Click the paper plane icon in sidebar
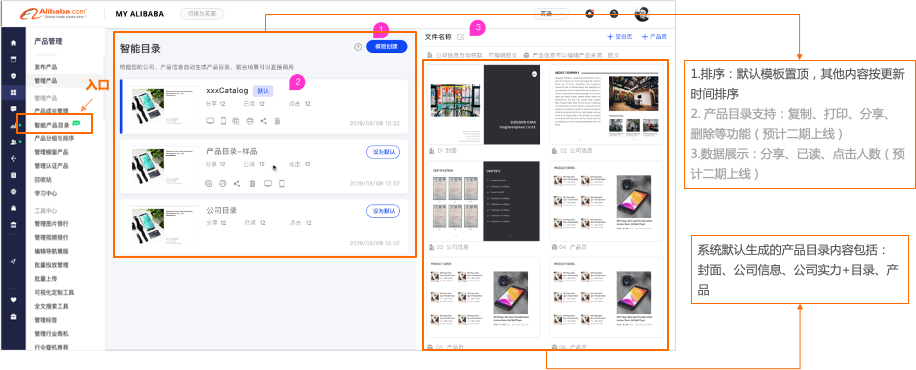The height and width of the screenshot is (370, 916). (13, 261)
